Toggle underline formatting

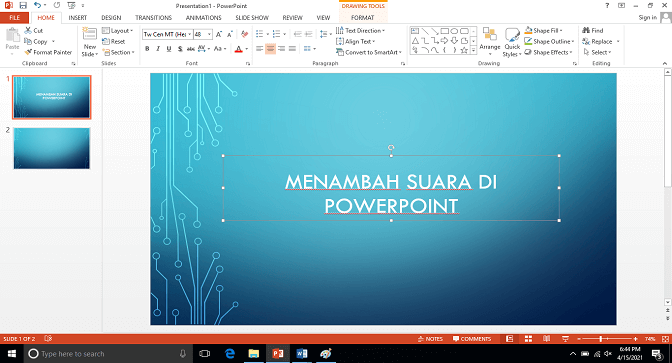coord(169,49)
